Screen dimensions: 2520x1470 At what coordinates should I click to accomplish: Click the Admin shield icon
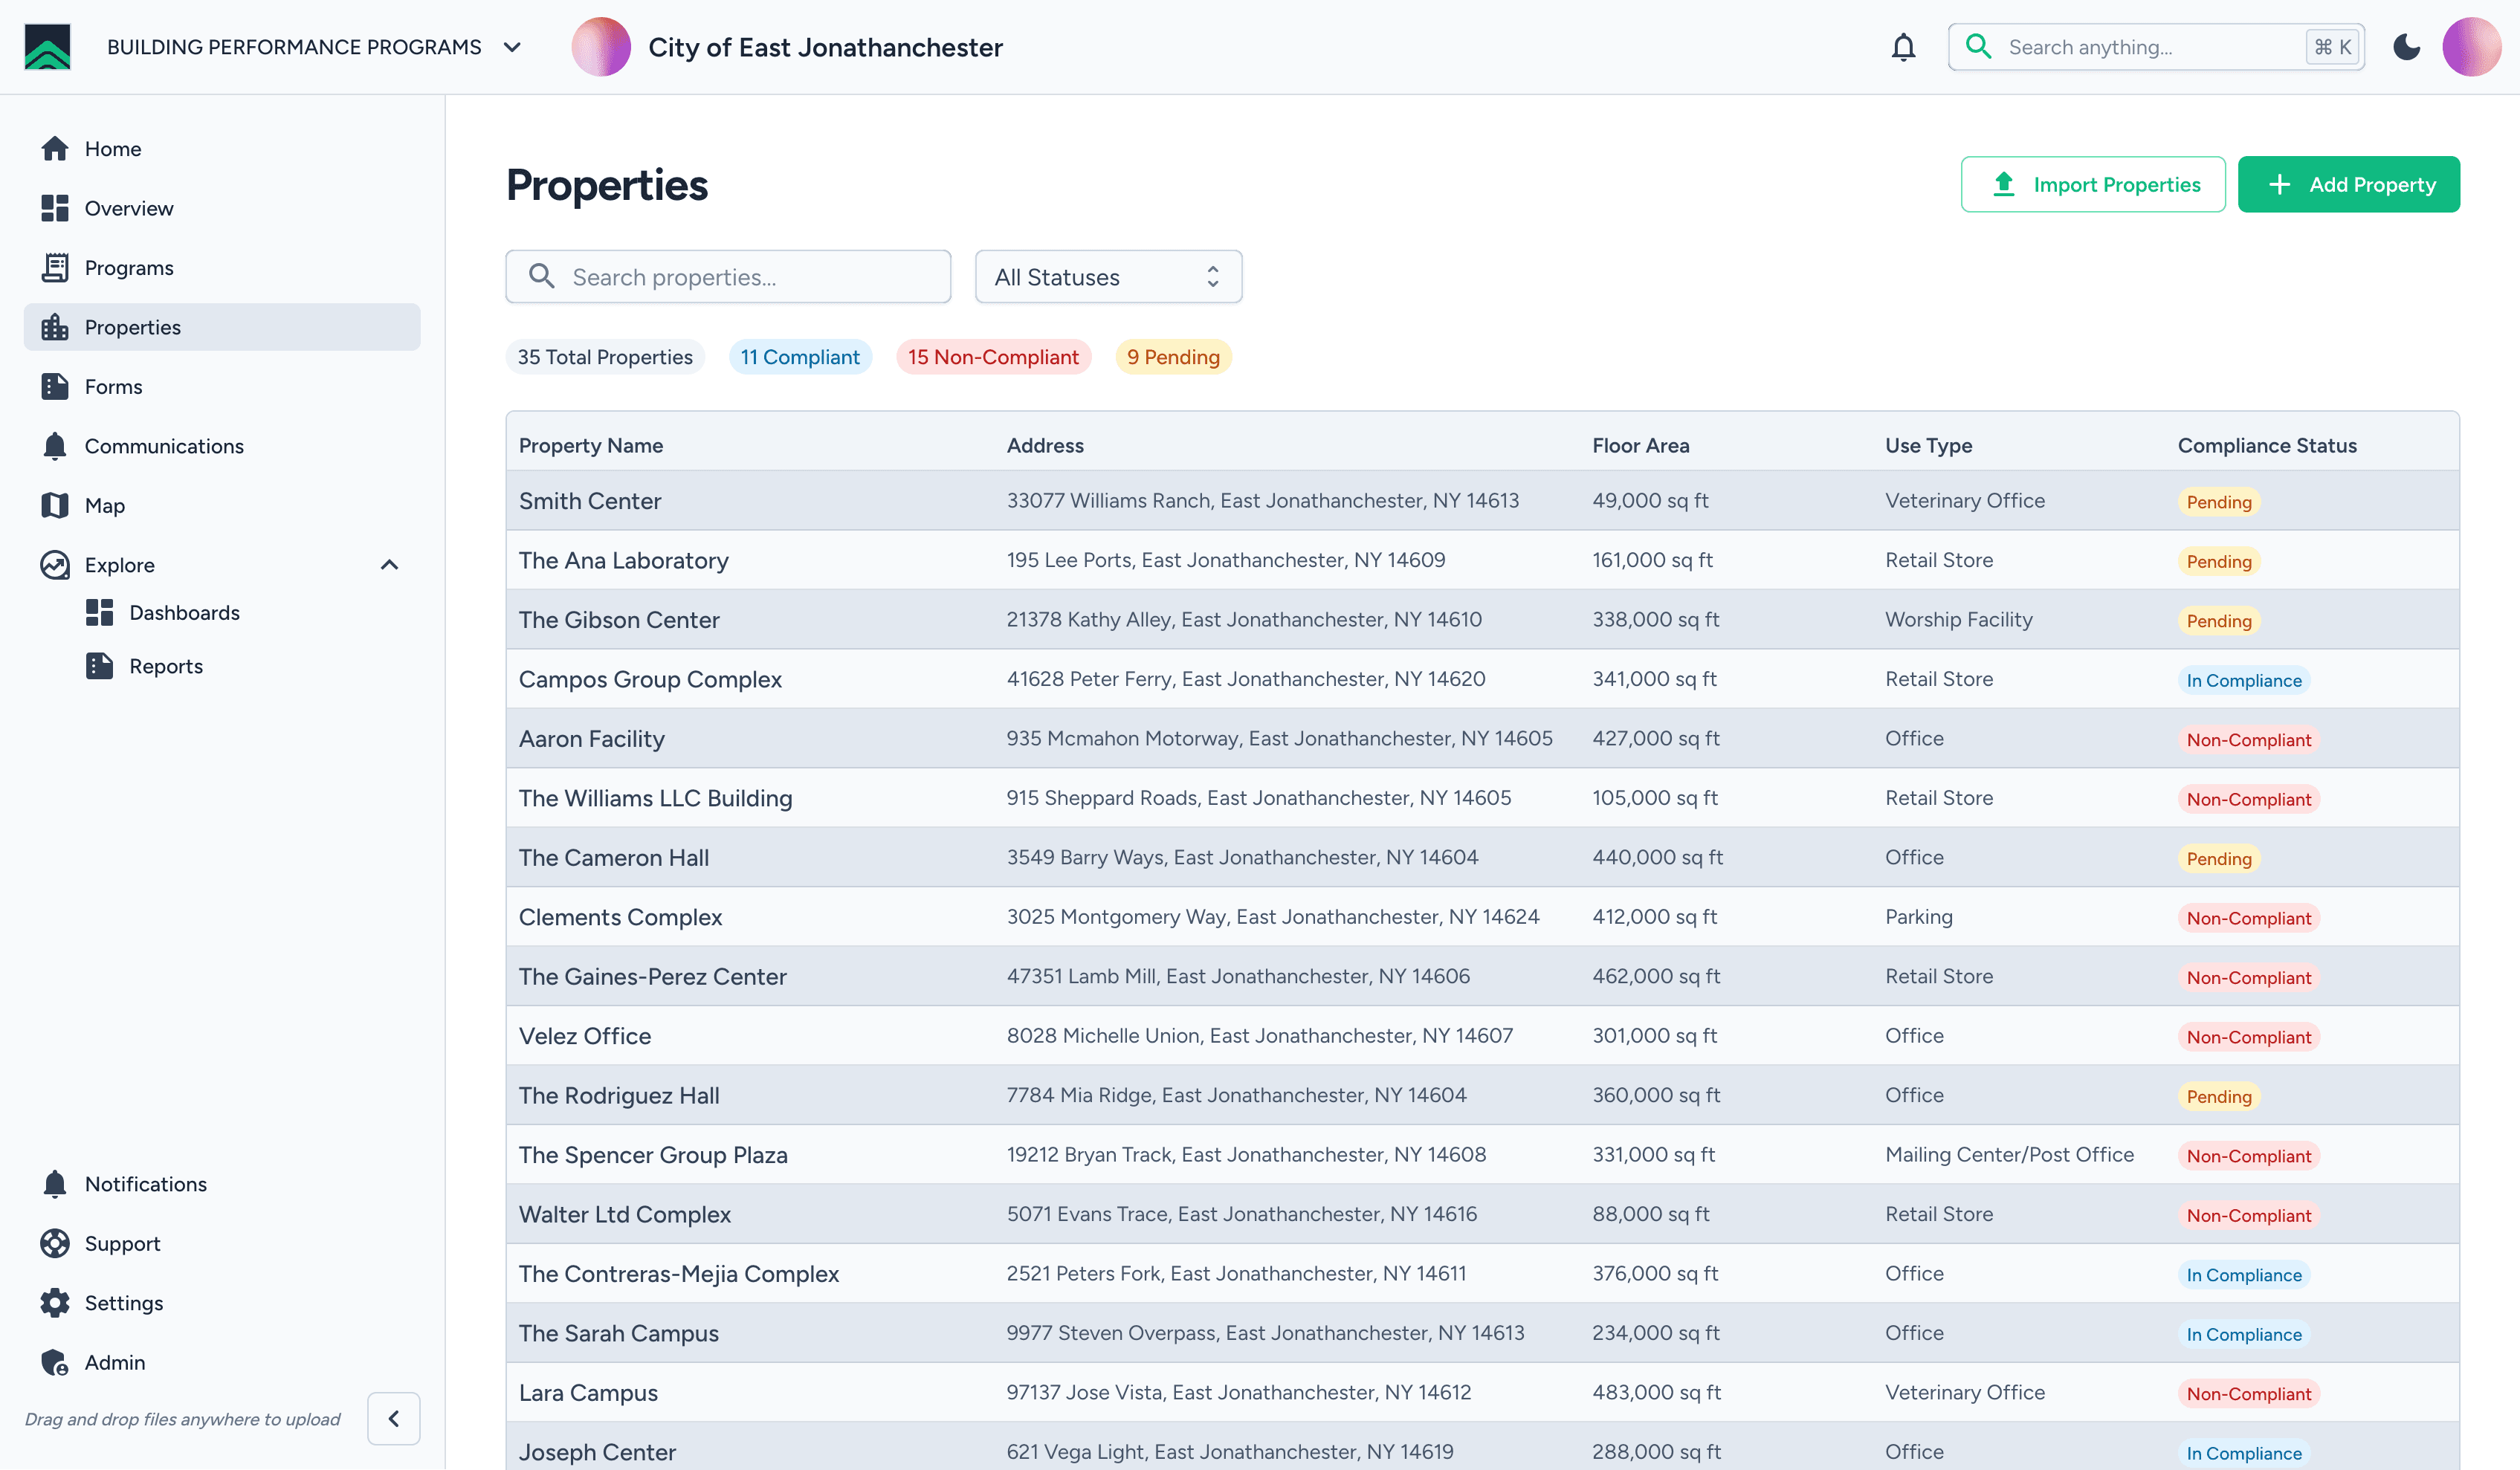pyautogui.click(x=55, y=1362)
